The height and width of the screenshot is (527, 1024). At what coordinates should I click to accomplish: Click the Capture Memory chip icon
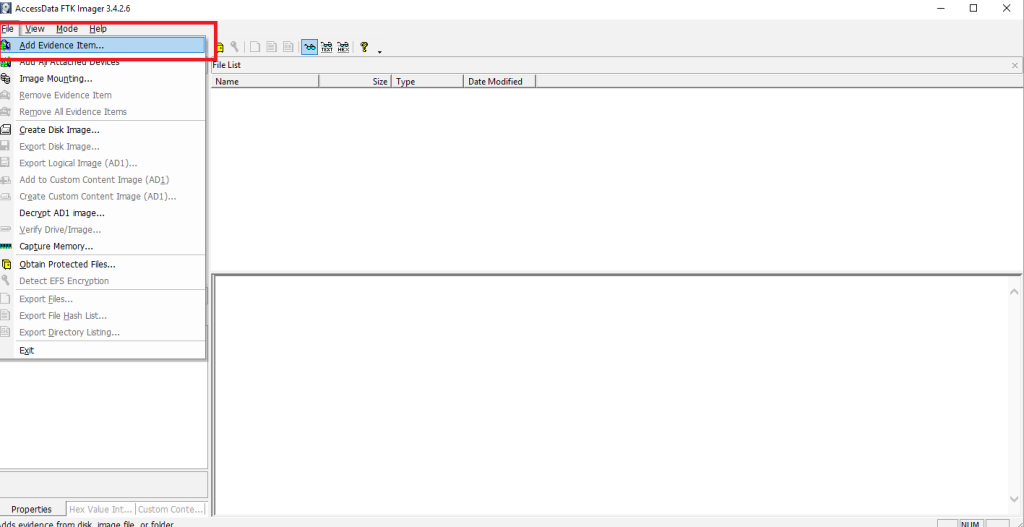[6, 246]
